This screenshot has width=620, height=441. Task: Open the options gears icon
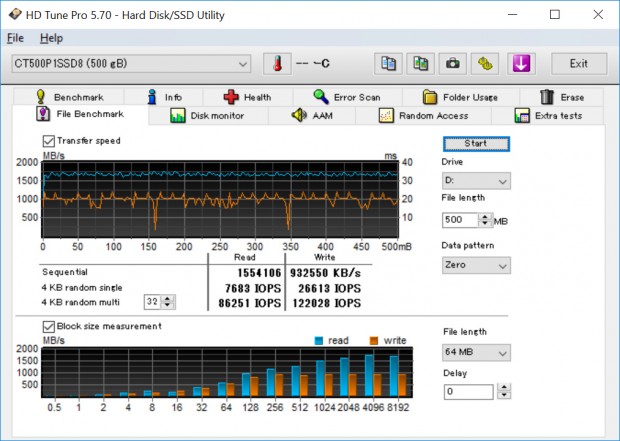485,64
